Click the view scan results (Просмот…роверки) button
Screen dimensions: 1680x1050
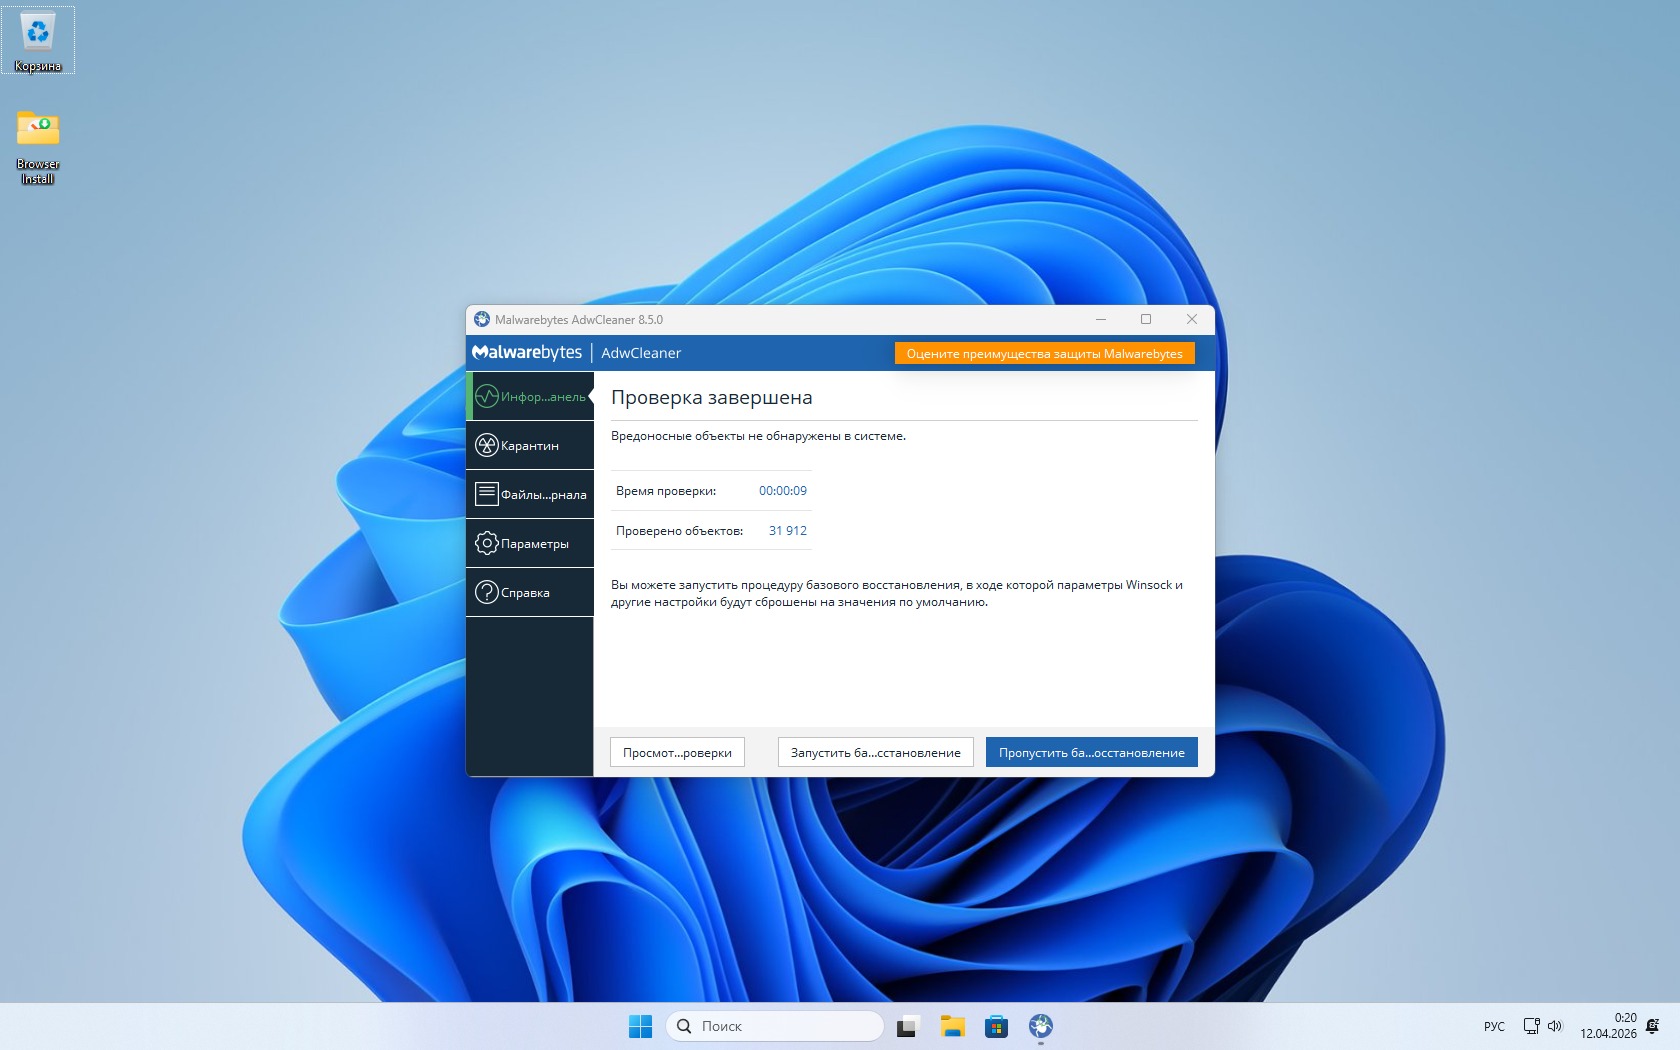pos(677,753)
